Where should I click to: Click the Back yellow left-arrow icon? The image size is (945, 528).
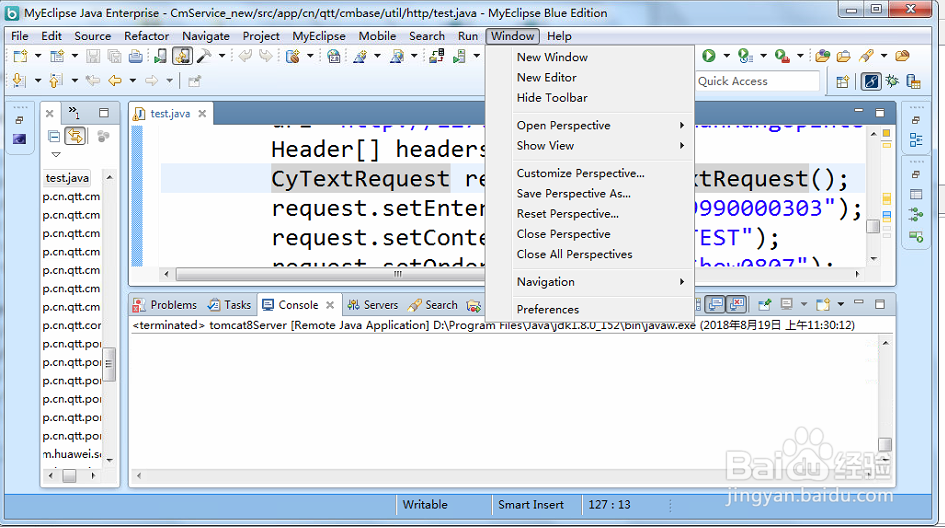(115, 80)
